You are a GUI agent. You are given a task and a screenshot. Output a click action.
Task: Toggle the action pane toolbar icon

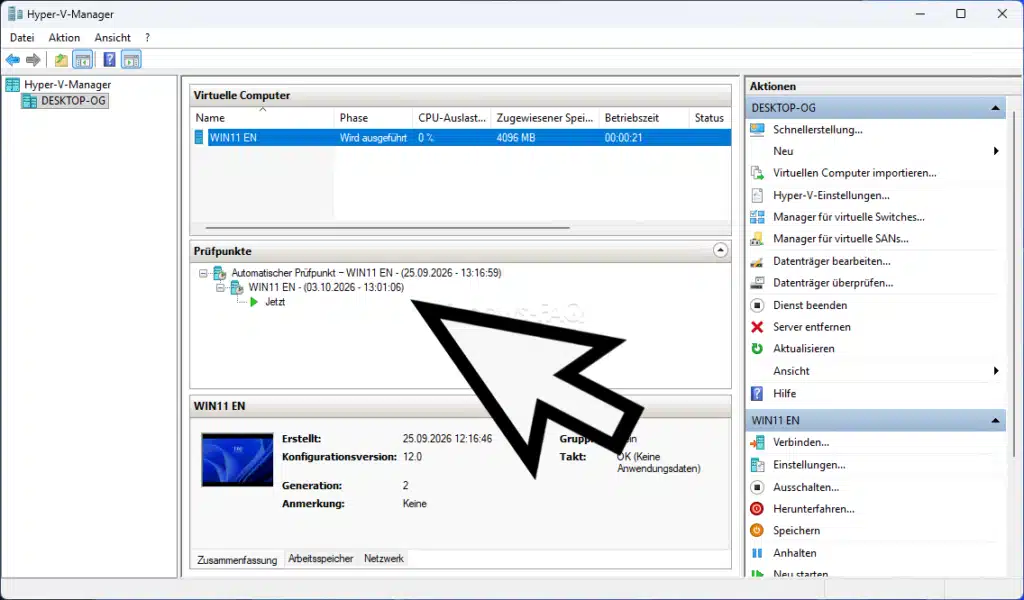(x=131, y=60)
